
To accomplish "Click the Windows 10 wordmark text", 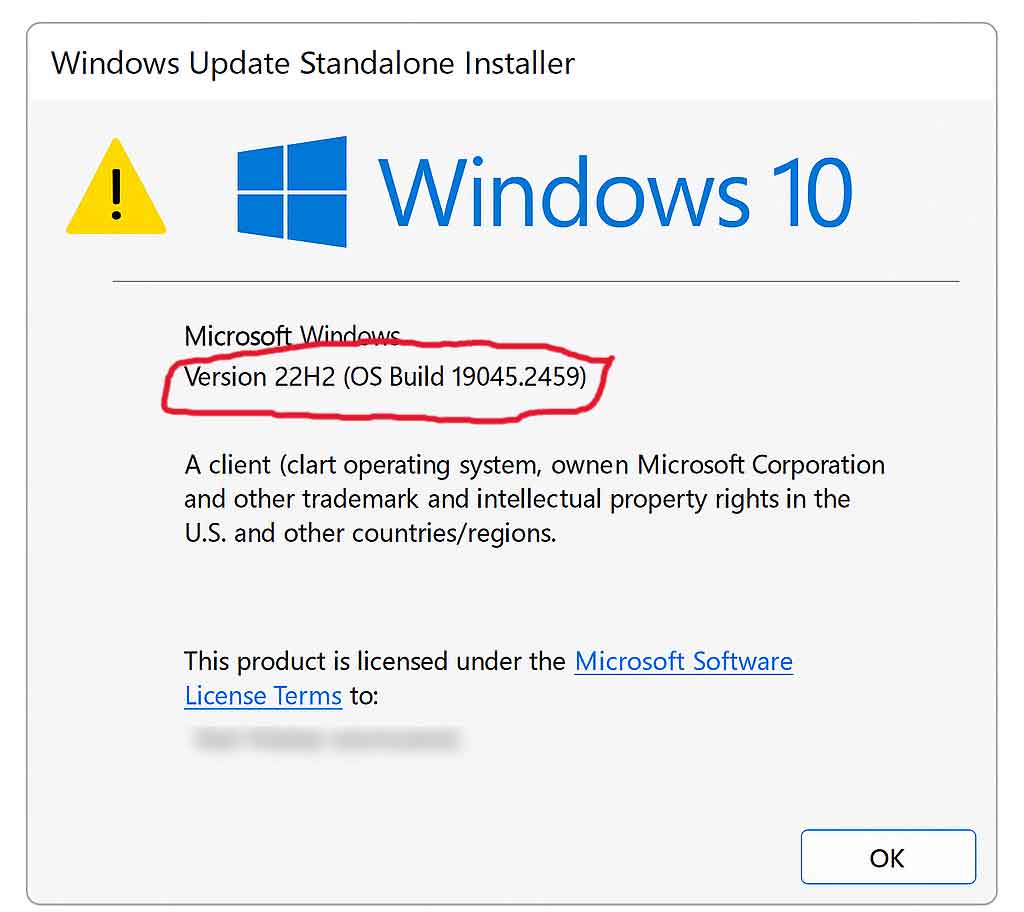I will click(x=615, y=193).
